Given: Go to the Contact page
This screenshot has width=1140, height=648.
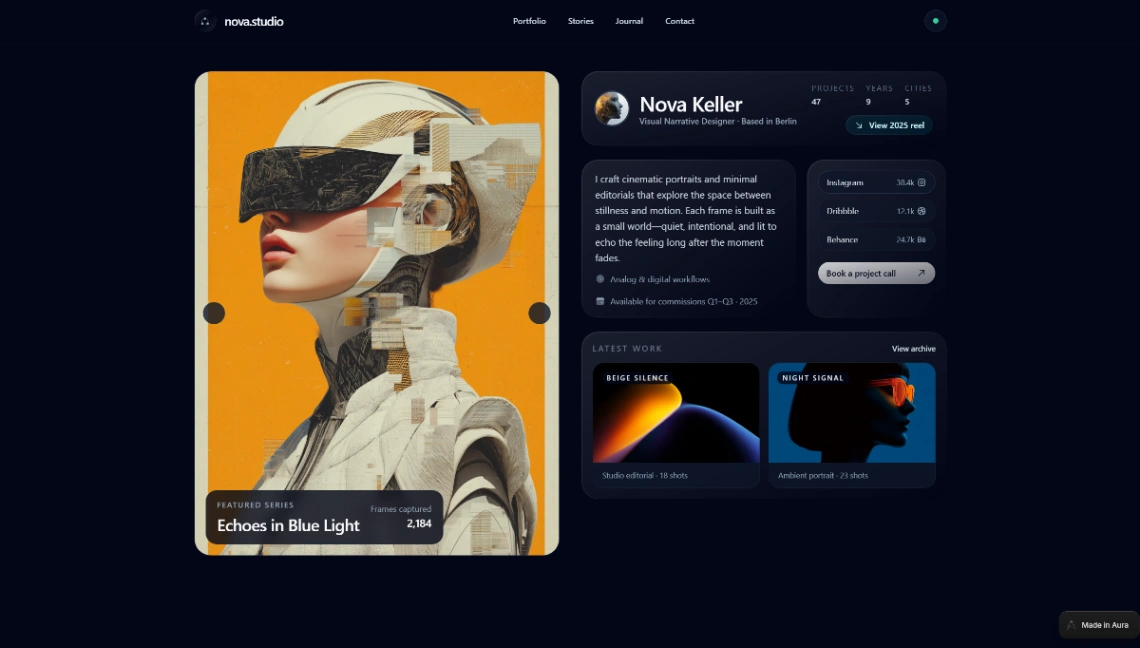Looking at the screenshot, I should tap(679, 21).
